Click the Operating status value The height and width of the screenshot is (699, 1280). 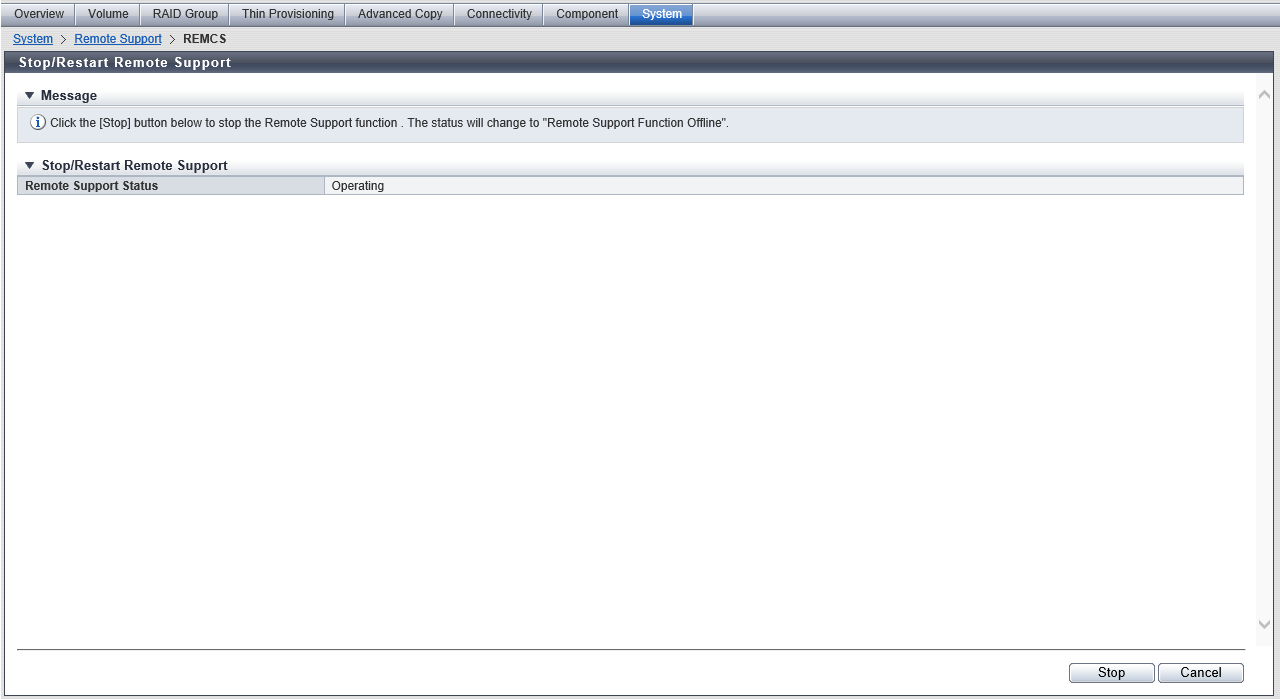pyautogui.click(x=358, y=186)
